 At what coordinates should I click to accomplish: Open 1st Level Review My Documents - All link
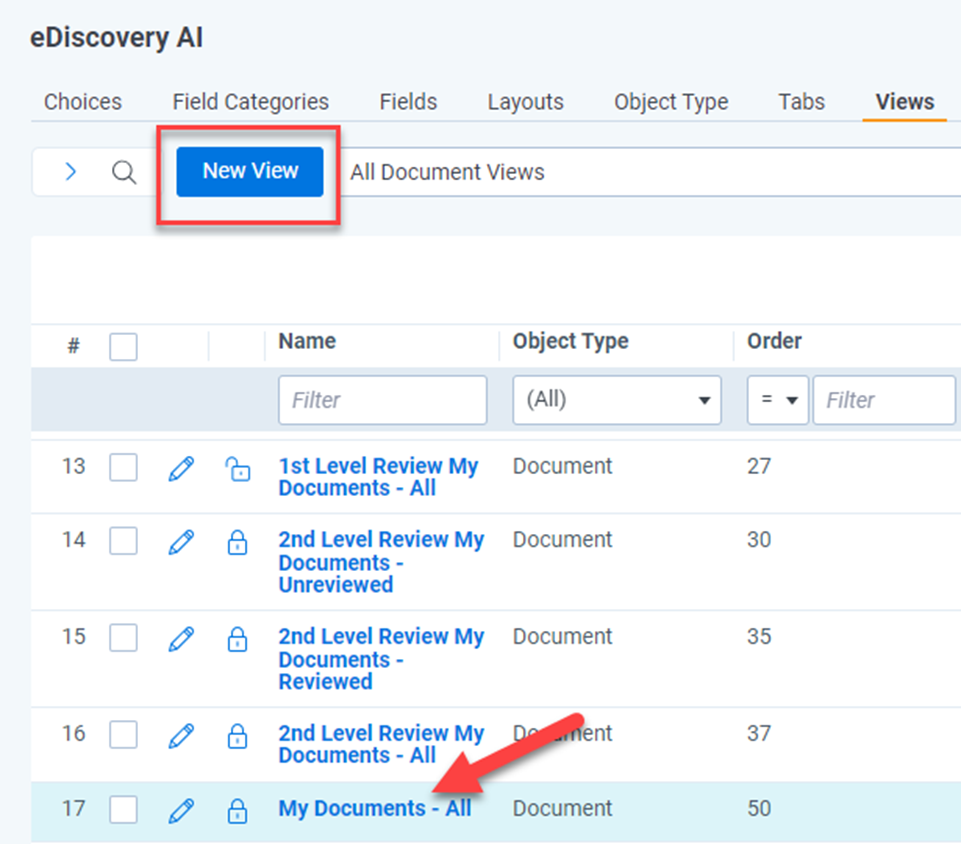[378, 477]
